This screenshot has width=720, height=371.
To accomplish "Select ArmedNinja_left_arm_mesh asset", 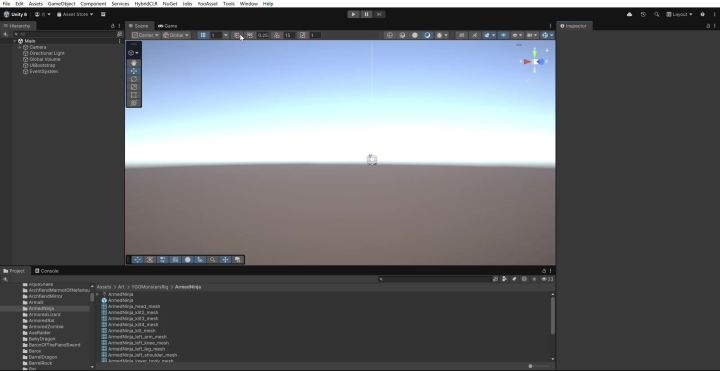I will click(x=137, y=337).
